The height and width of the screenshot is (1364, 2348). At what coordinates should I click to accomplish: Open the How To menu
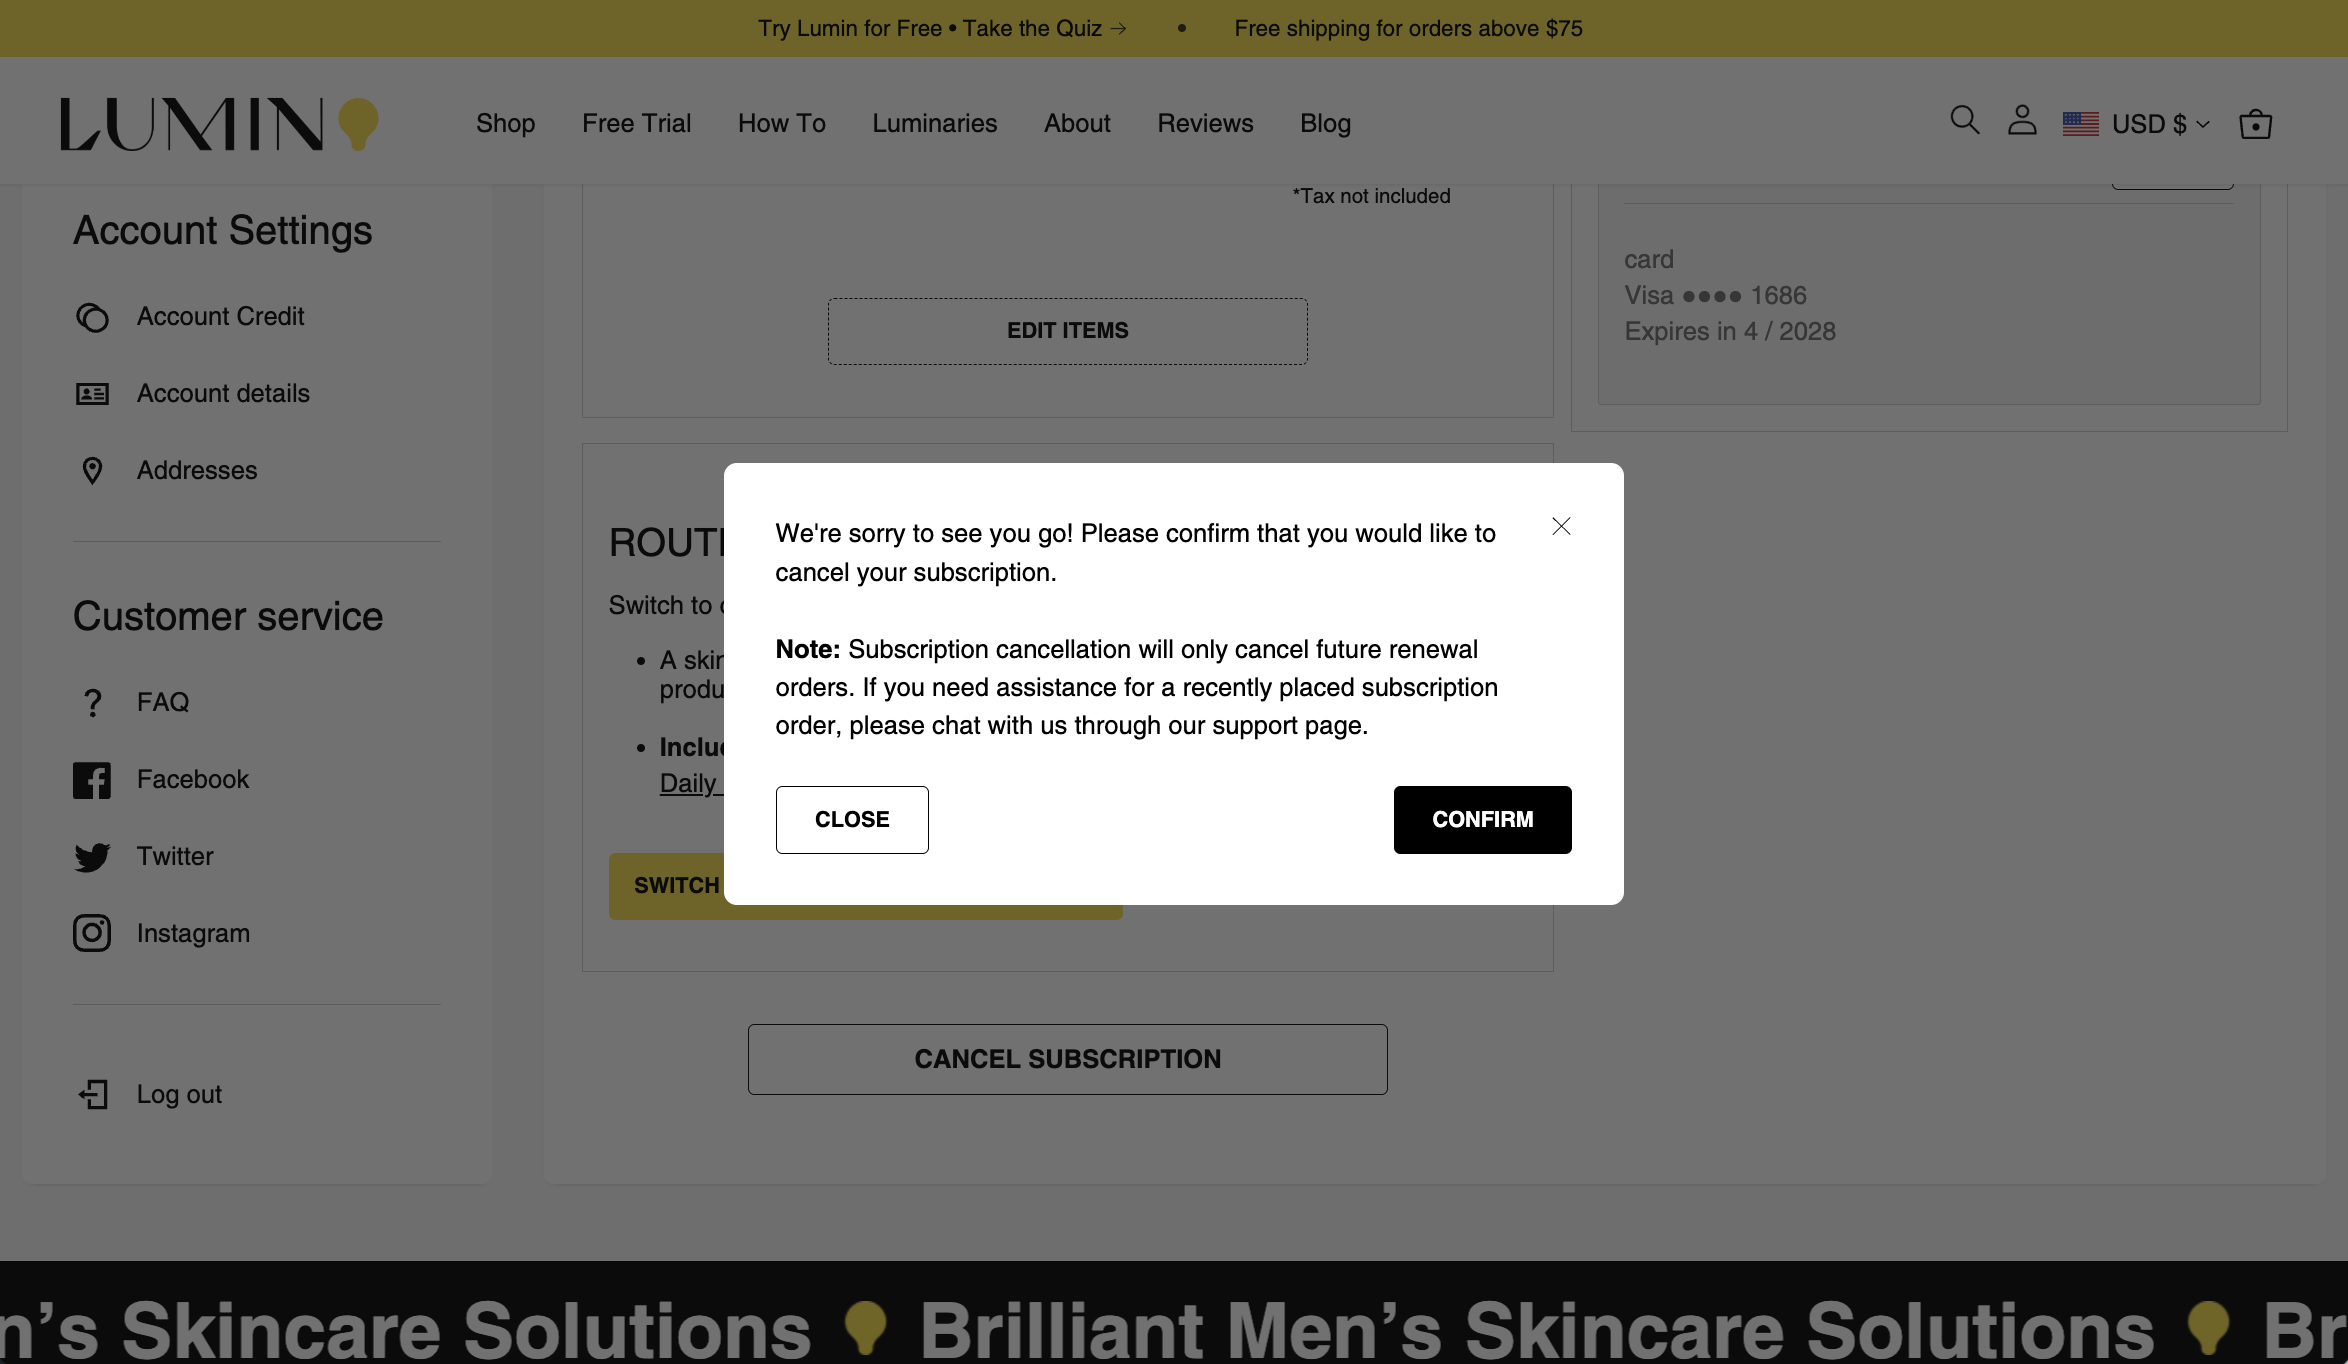pos(781,123)
